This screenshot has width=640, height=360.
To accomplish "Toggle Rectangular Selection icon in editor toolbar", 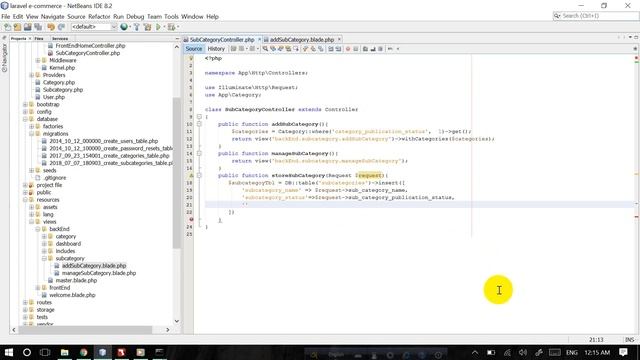I will point(296,49).
